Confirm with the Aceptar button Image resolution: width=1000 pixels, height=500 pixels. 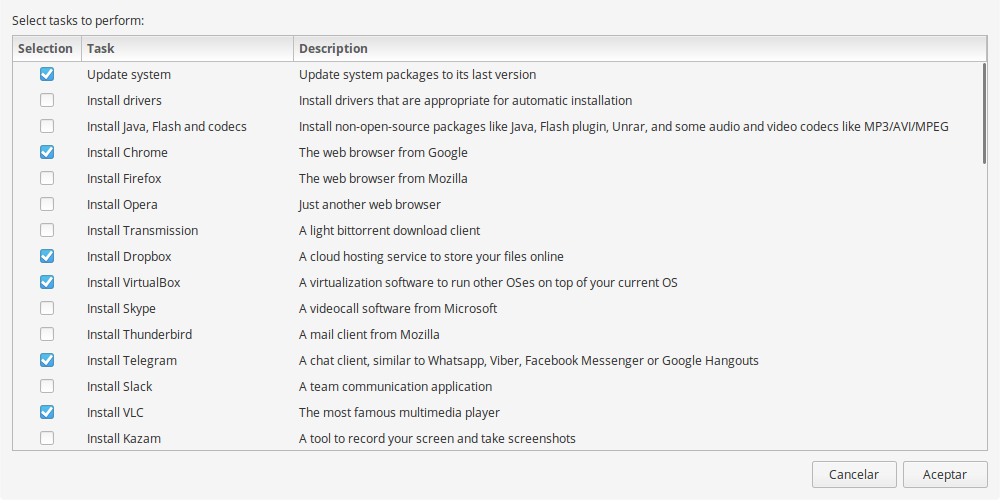[x=945, y=474]
